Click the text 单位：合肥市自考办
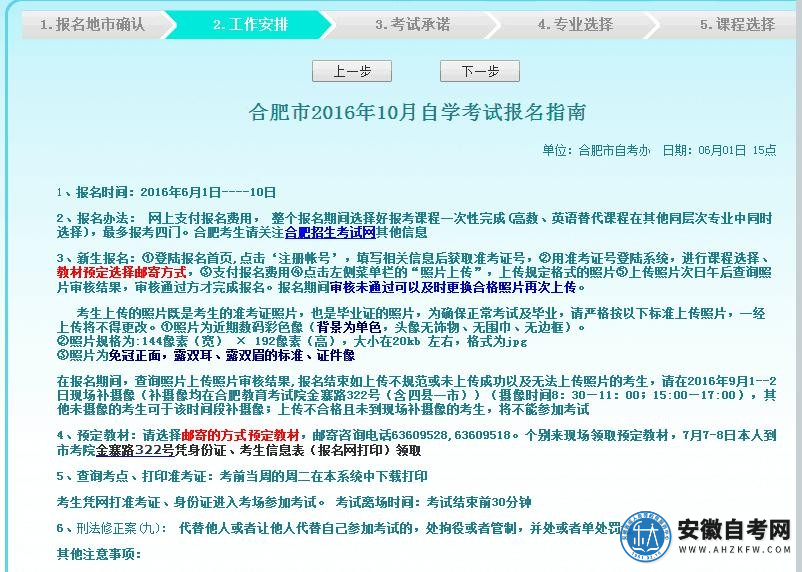The height and width of the screenshot is (572, 802). (x=596, y=150)
